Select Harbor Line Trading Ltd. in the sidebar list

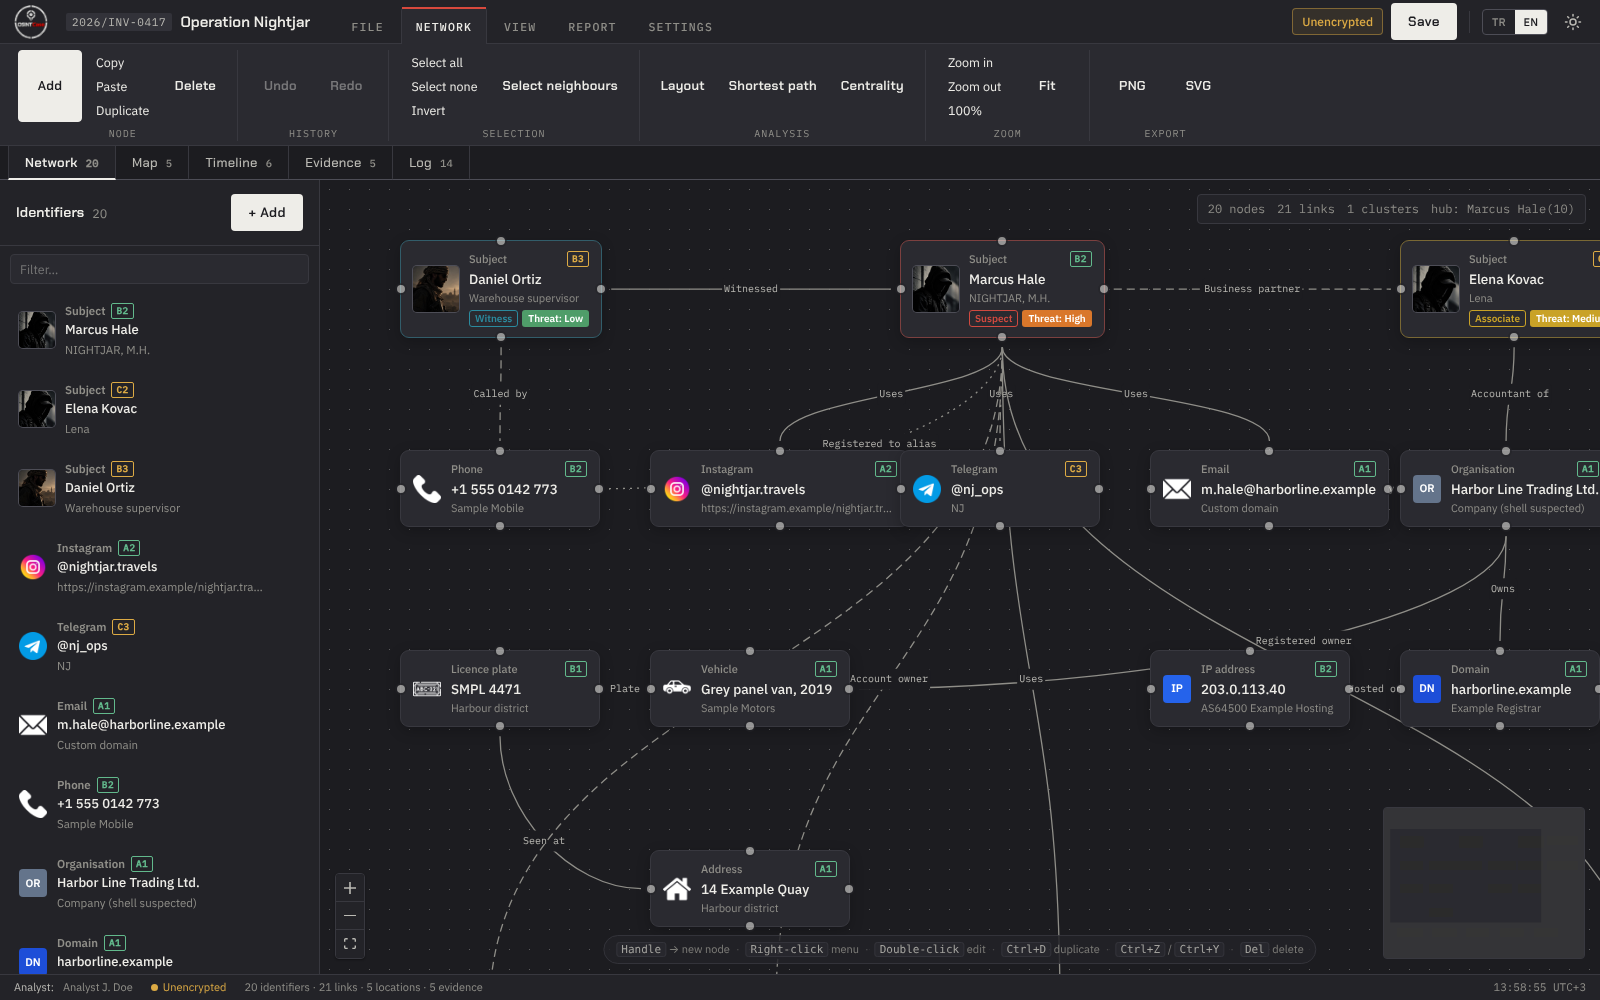pos(160,883)
